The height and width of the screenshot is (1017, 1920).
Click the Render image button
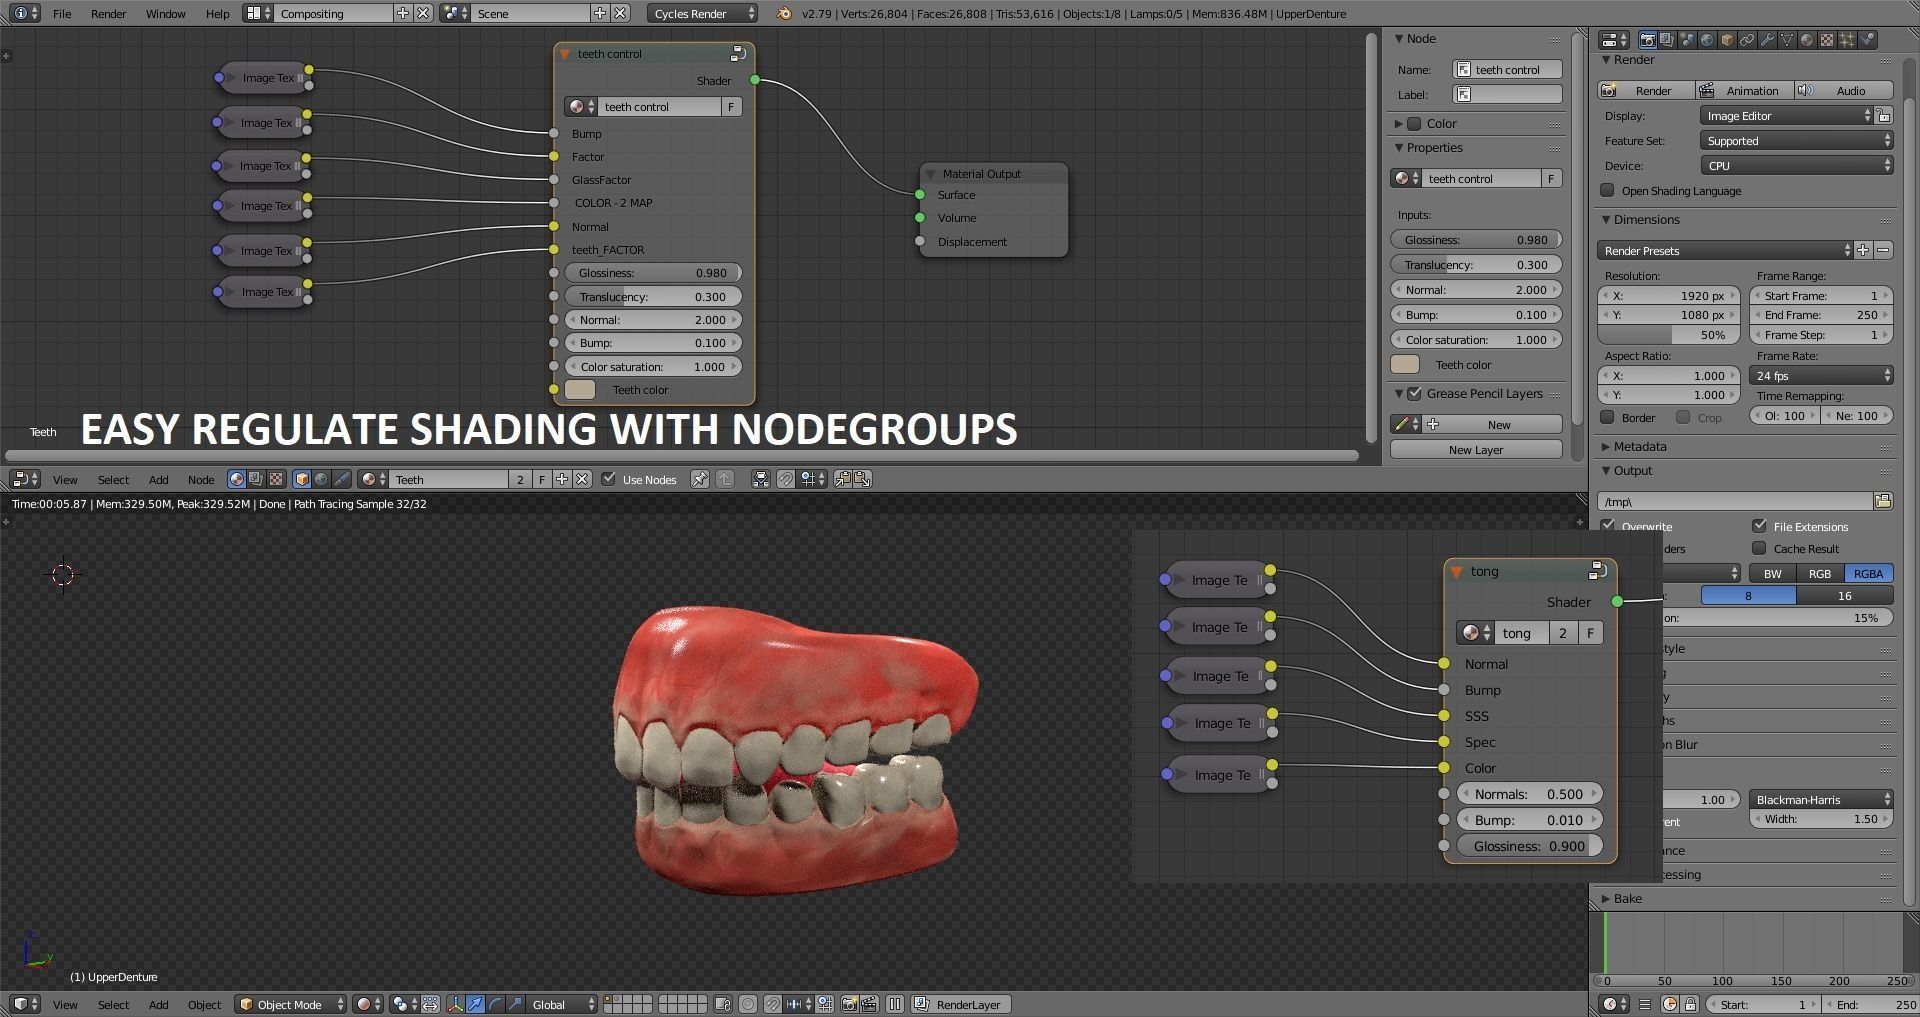[x=1646, y=90]
